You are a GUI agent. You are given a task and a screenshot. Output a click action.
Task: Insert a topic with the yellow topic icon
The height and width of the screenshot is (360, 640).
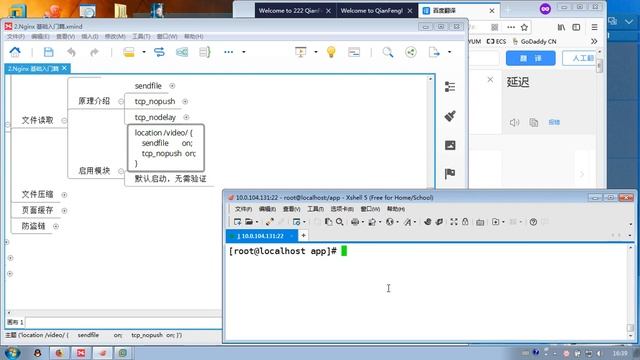click(129, 52)
